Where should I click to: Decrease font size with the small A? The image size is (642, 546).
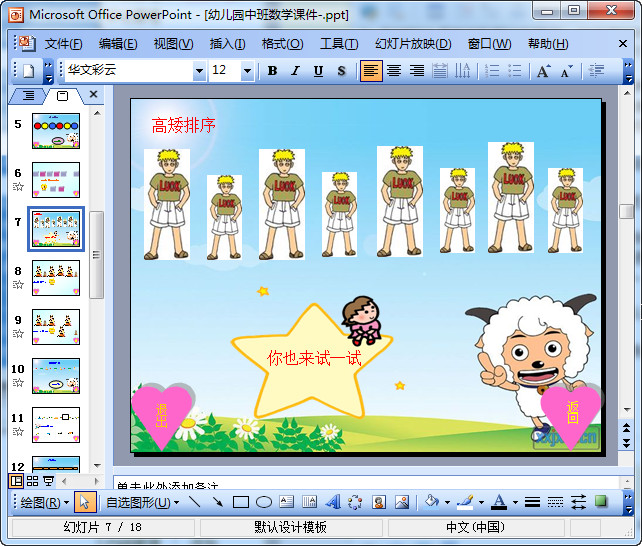[x=567, y=71]
